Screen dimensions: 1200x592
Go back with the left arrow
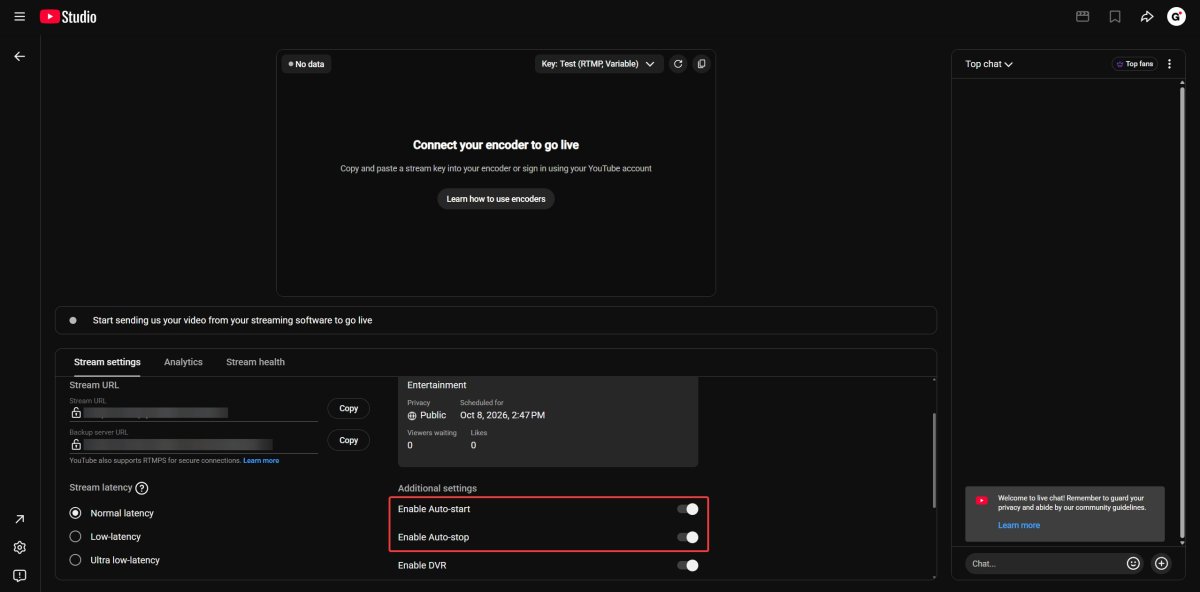(19, 57)
